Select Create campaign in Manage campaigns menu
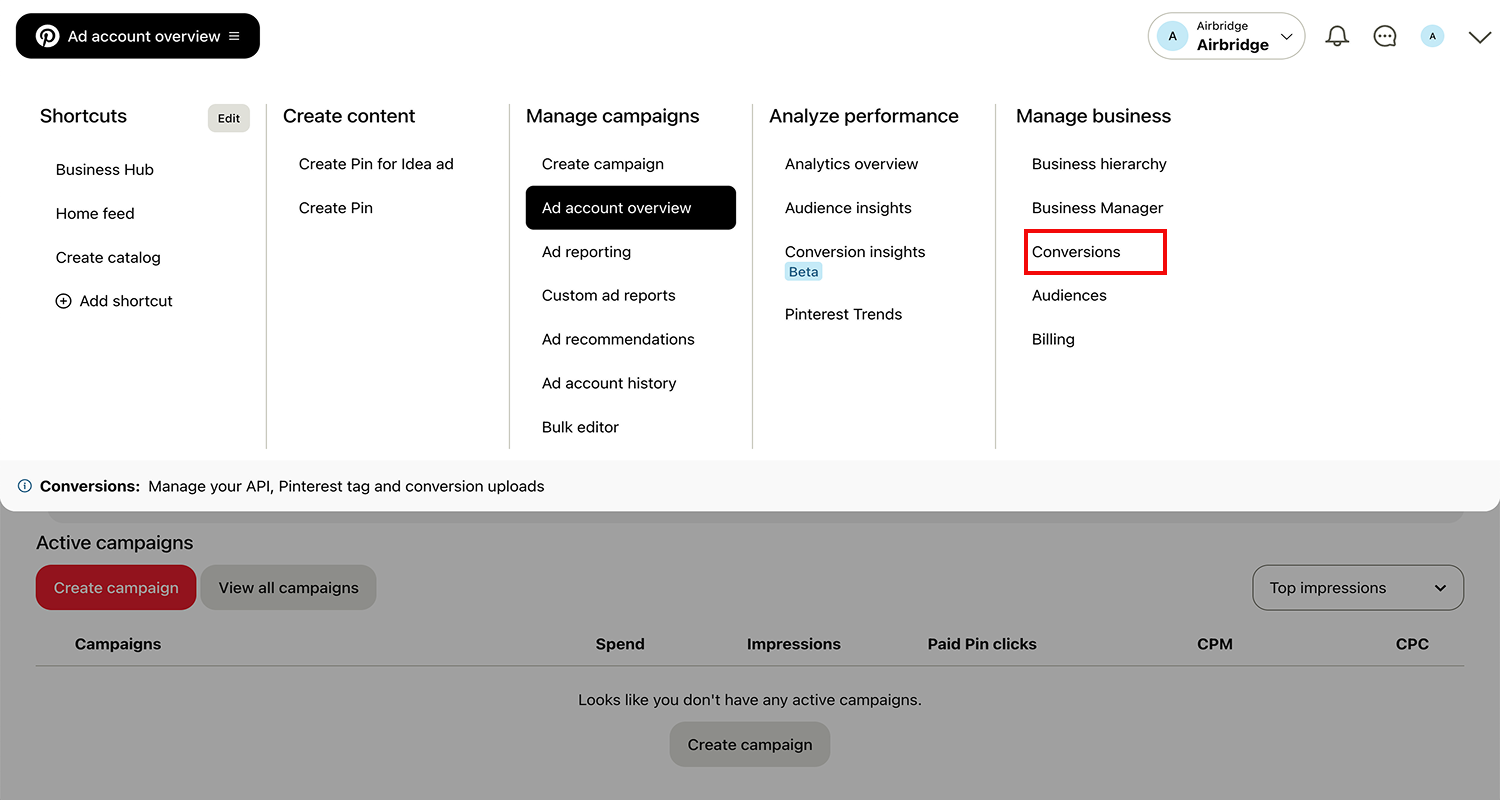This screenshot has width=1500, height=800. click(x=603, y=164)
